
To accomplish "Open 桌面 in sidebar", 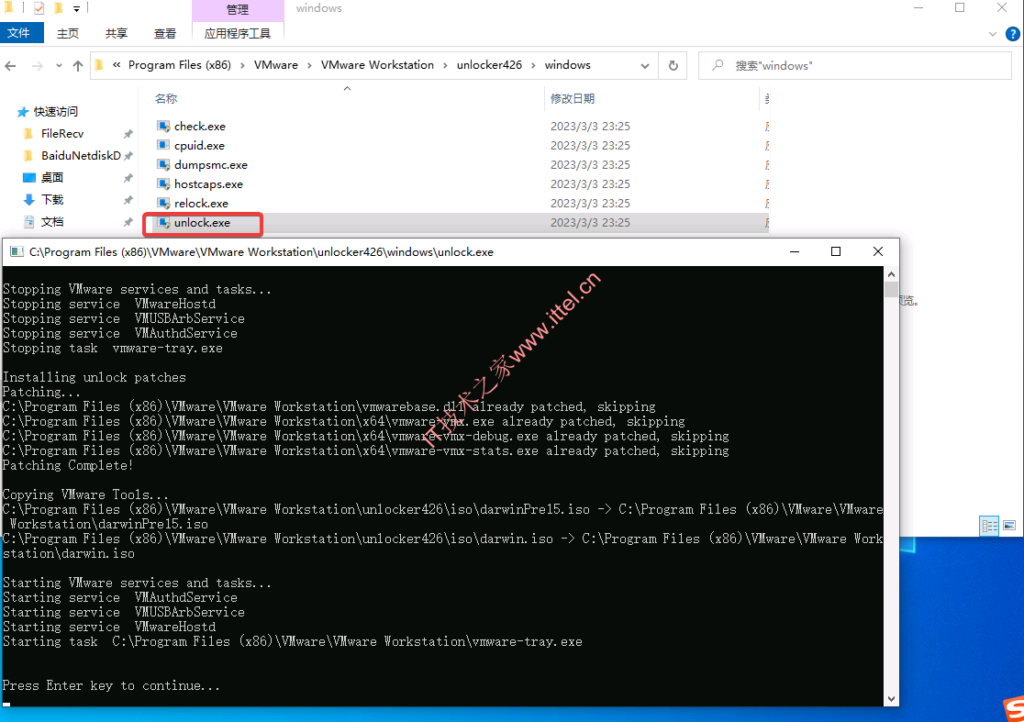I will (52, 178).
